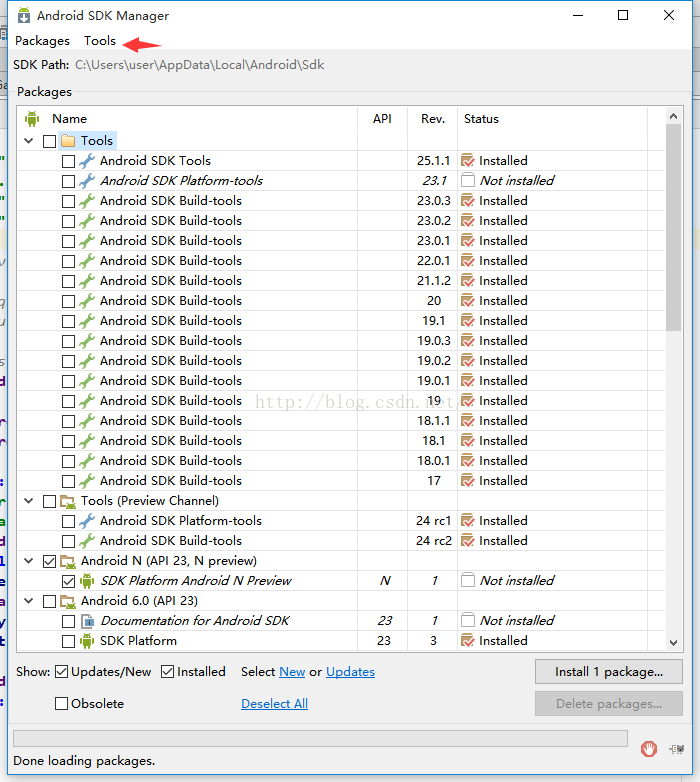
Task: Check the Tools folder checkbox
Action: coord(49,141)
